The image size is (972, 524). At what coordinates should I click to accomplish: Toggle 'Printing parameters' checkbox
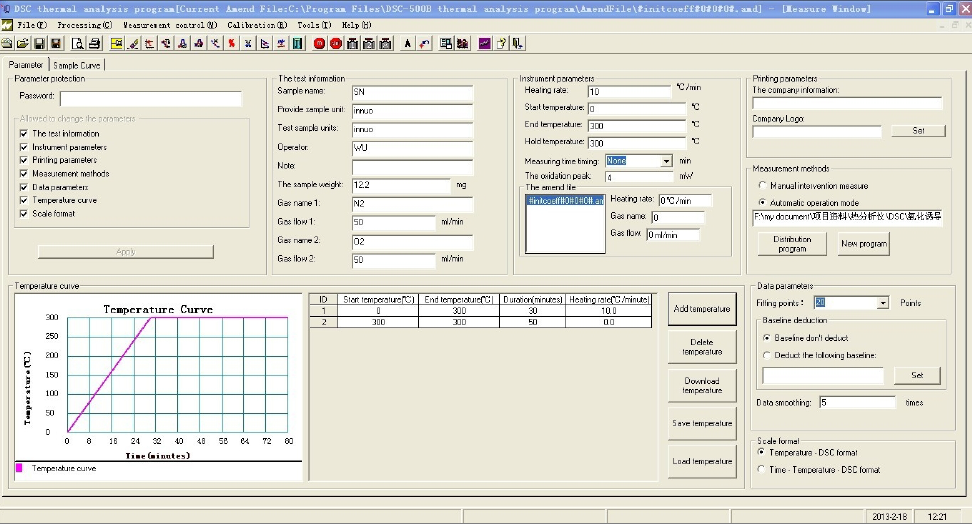pyautogui.click(x=24, y=160)
